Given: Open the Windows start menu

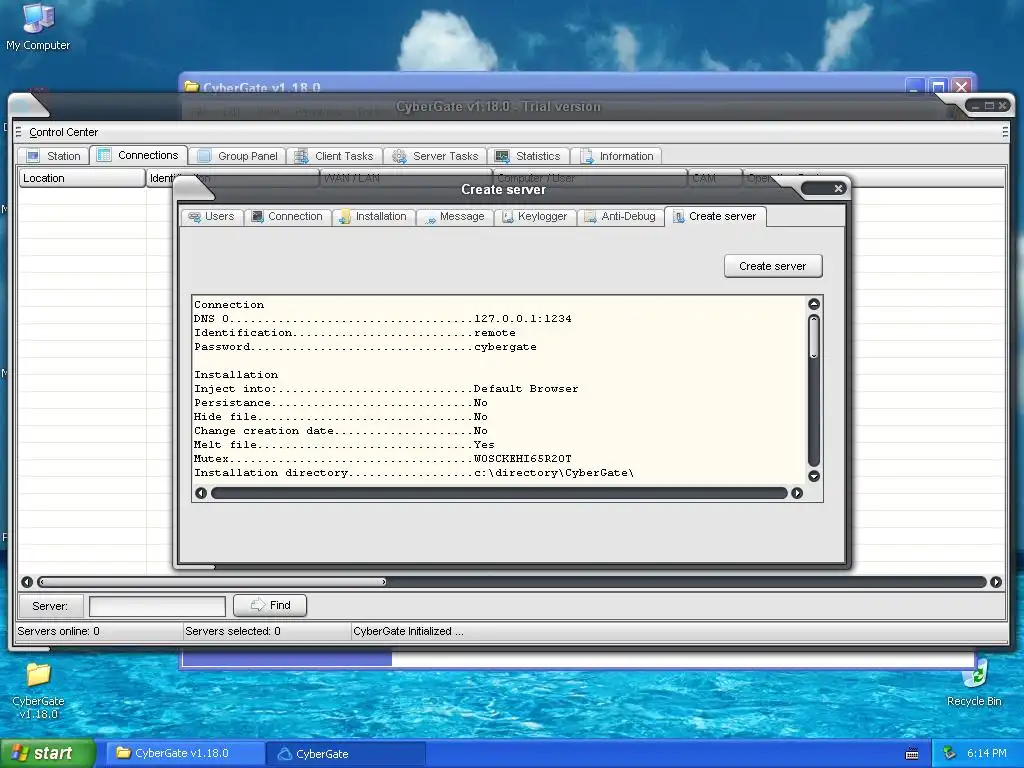Looking at the screenshot, I should [47, 754].
